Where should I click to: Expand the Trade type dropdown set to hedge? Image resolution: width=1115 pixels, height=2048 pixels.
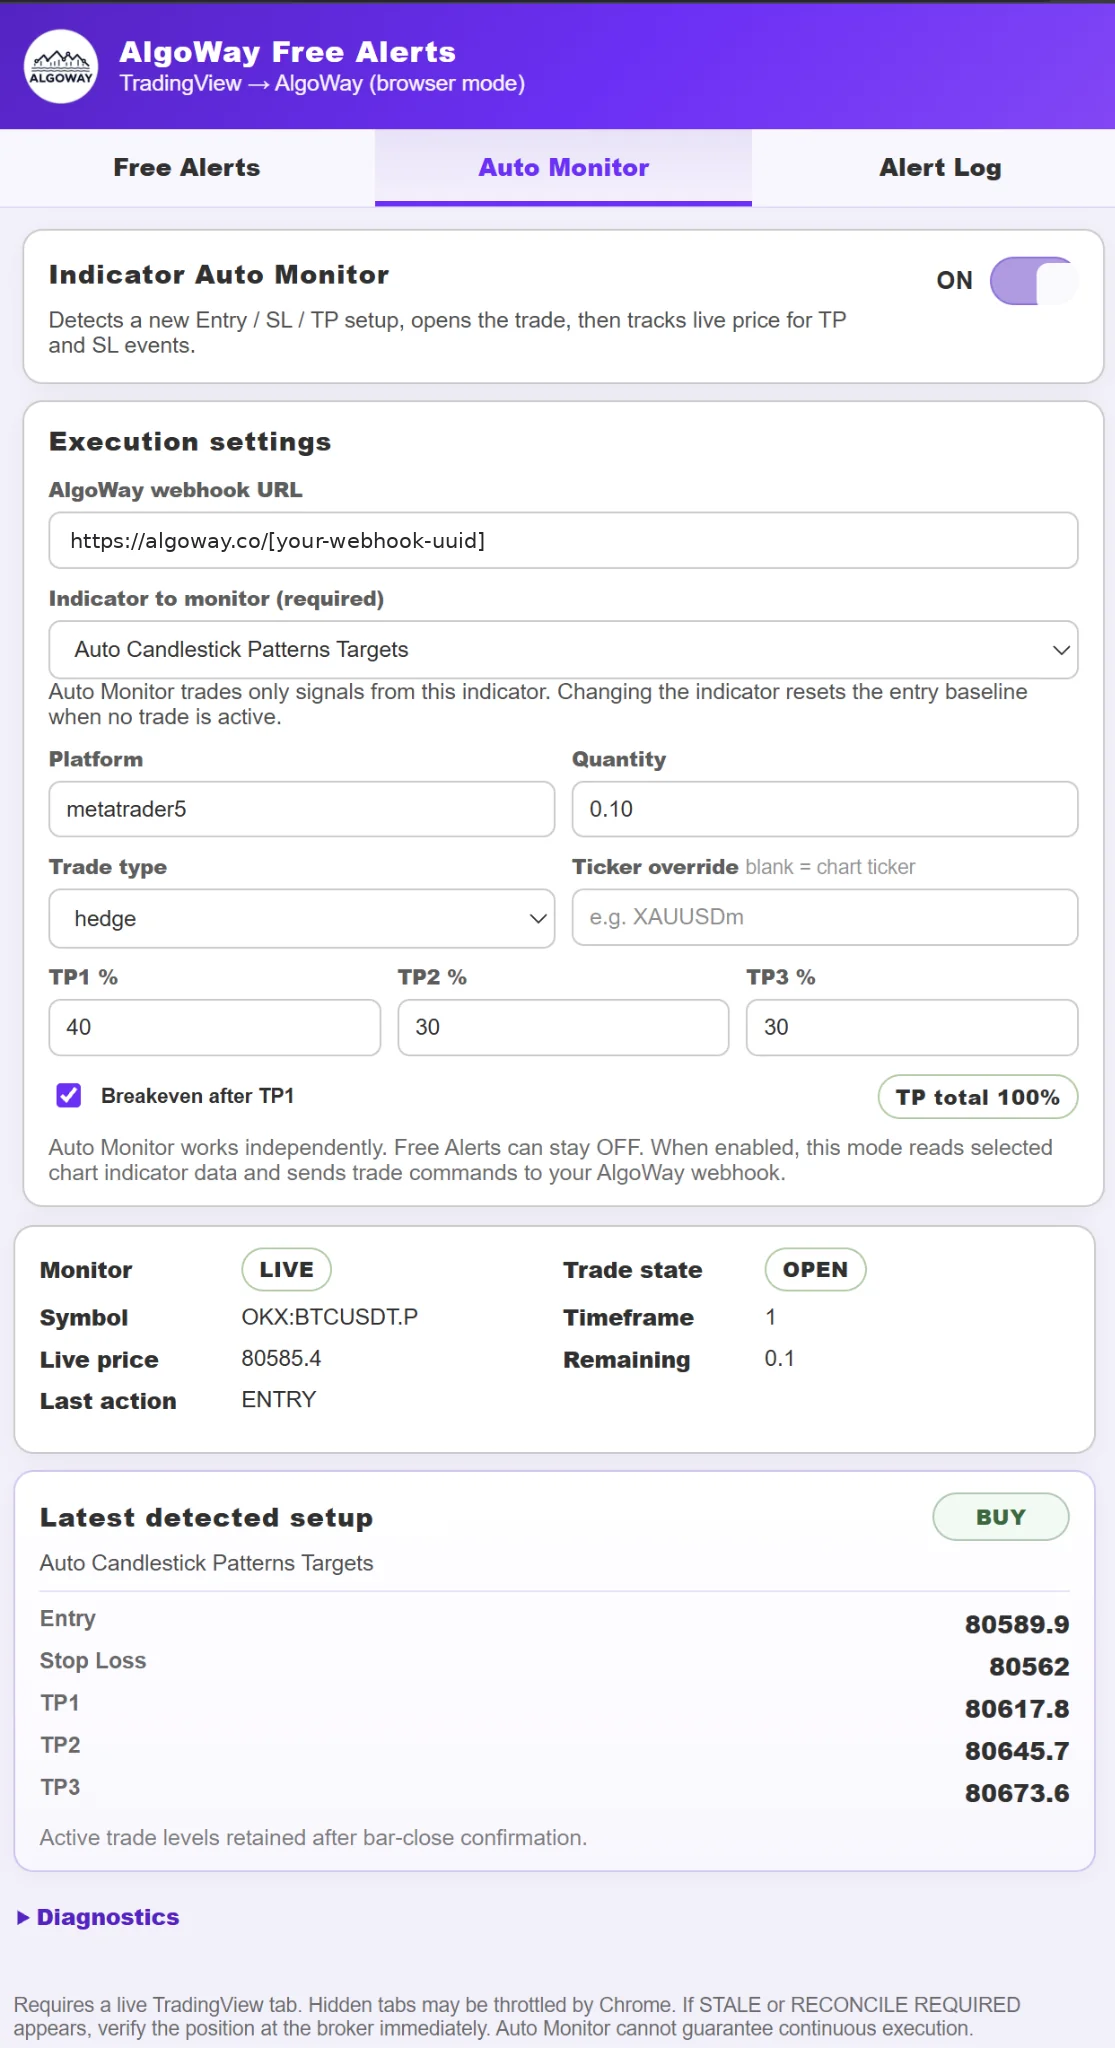click(x=301, y=918)
